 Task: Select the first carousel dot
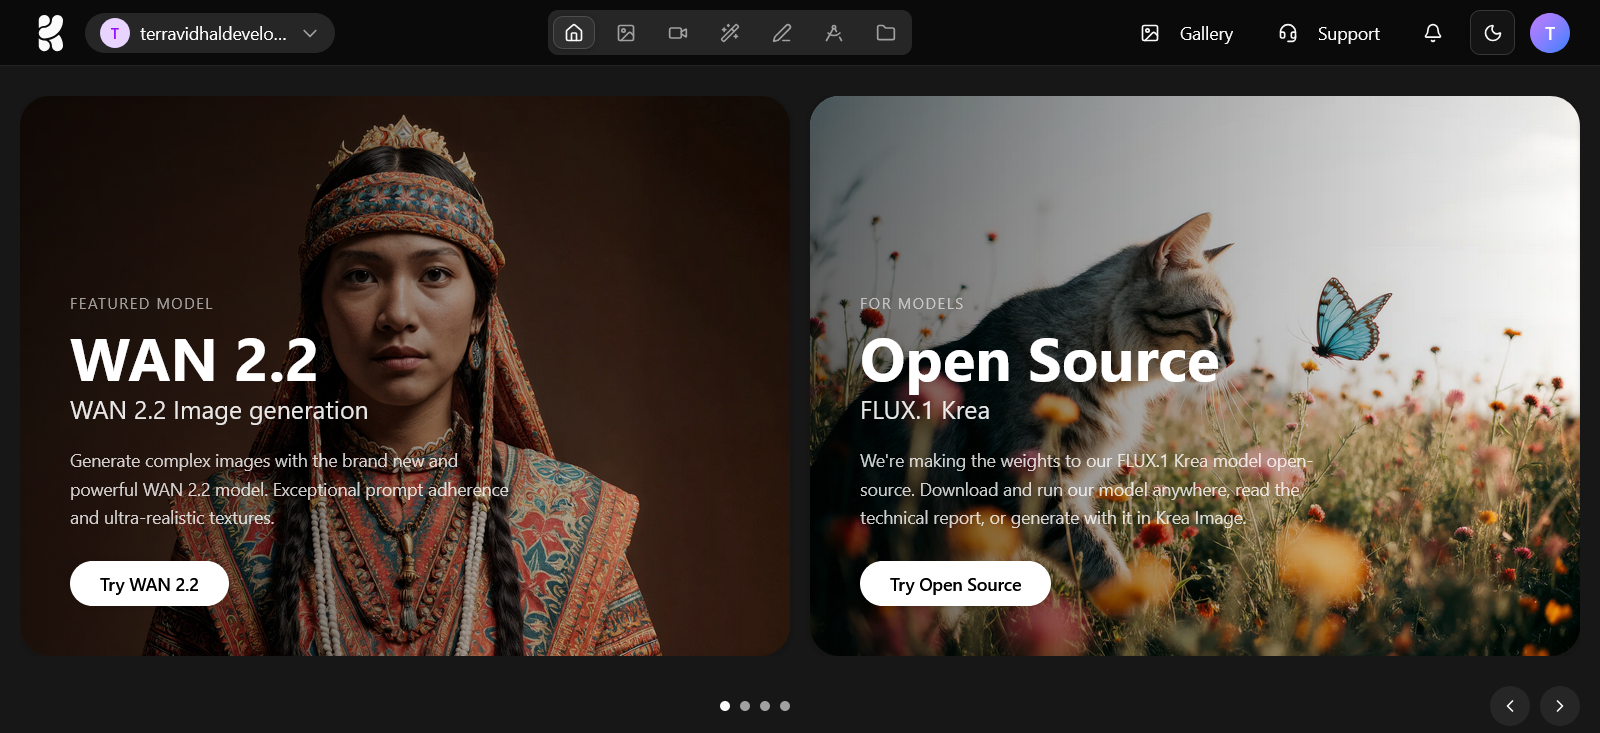coord(725,706)
